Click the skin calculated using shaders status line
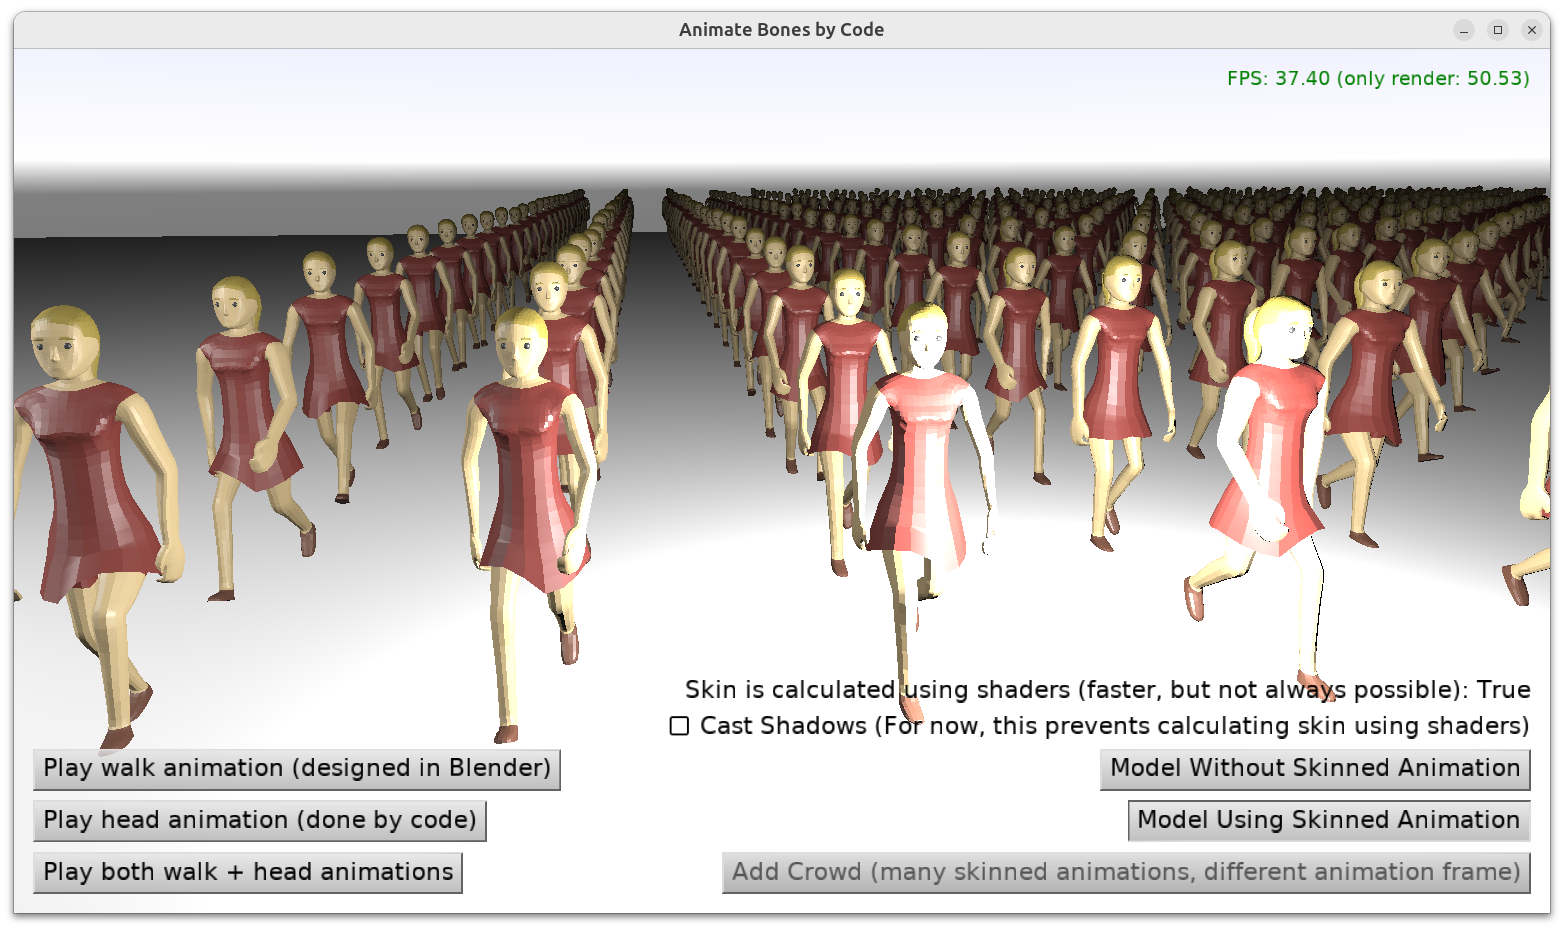Viewport: 1564px width, 930px height. [1107, 690]
